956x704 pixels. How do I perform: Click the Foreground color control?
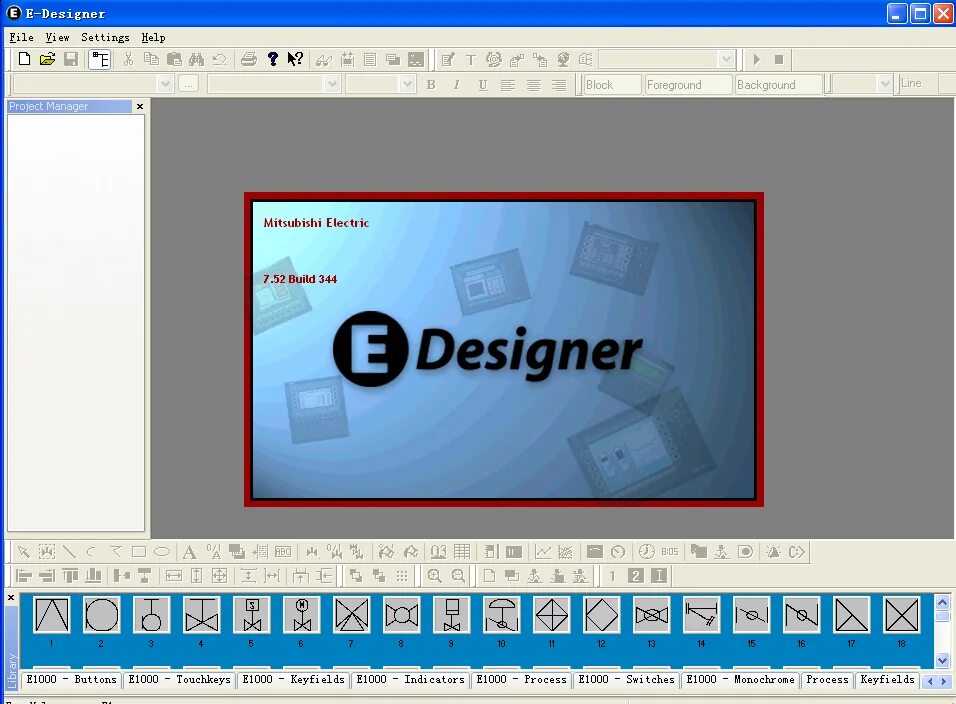pos(687,84)
